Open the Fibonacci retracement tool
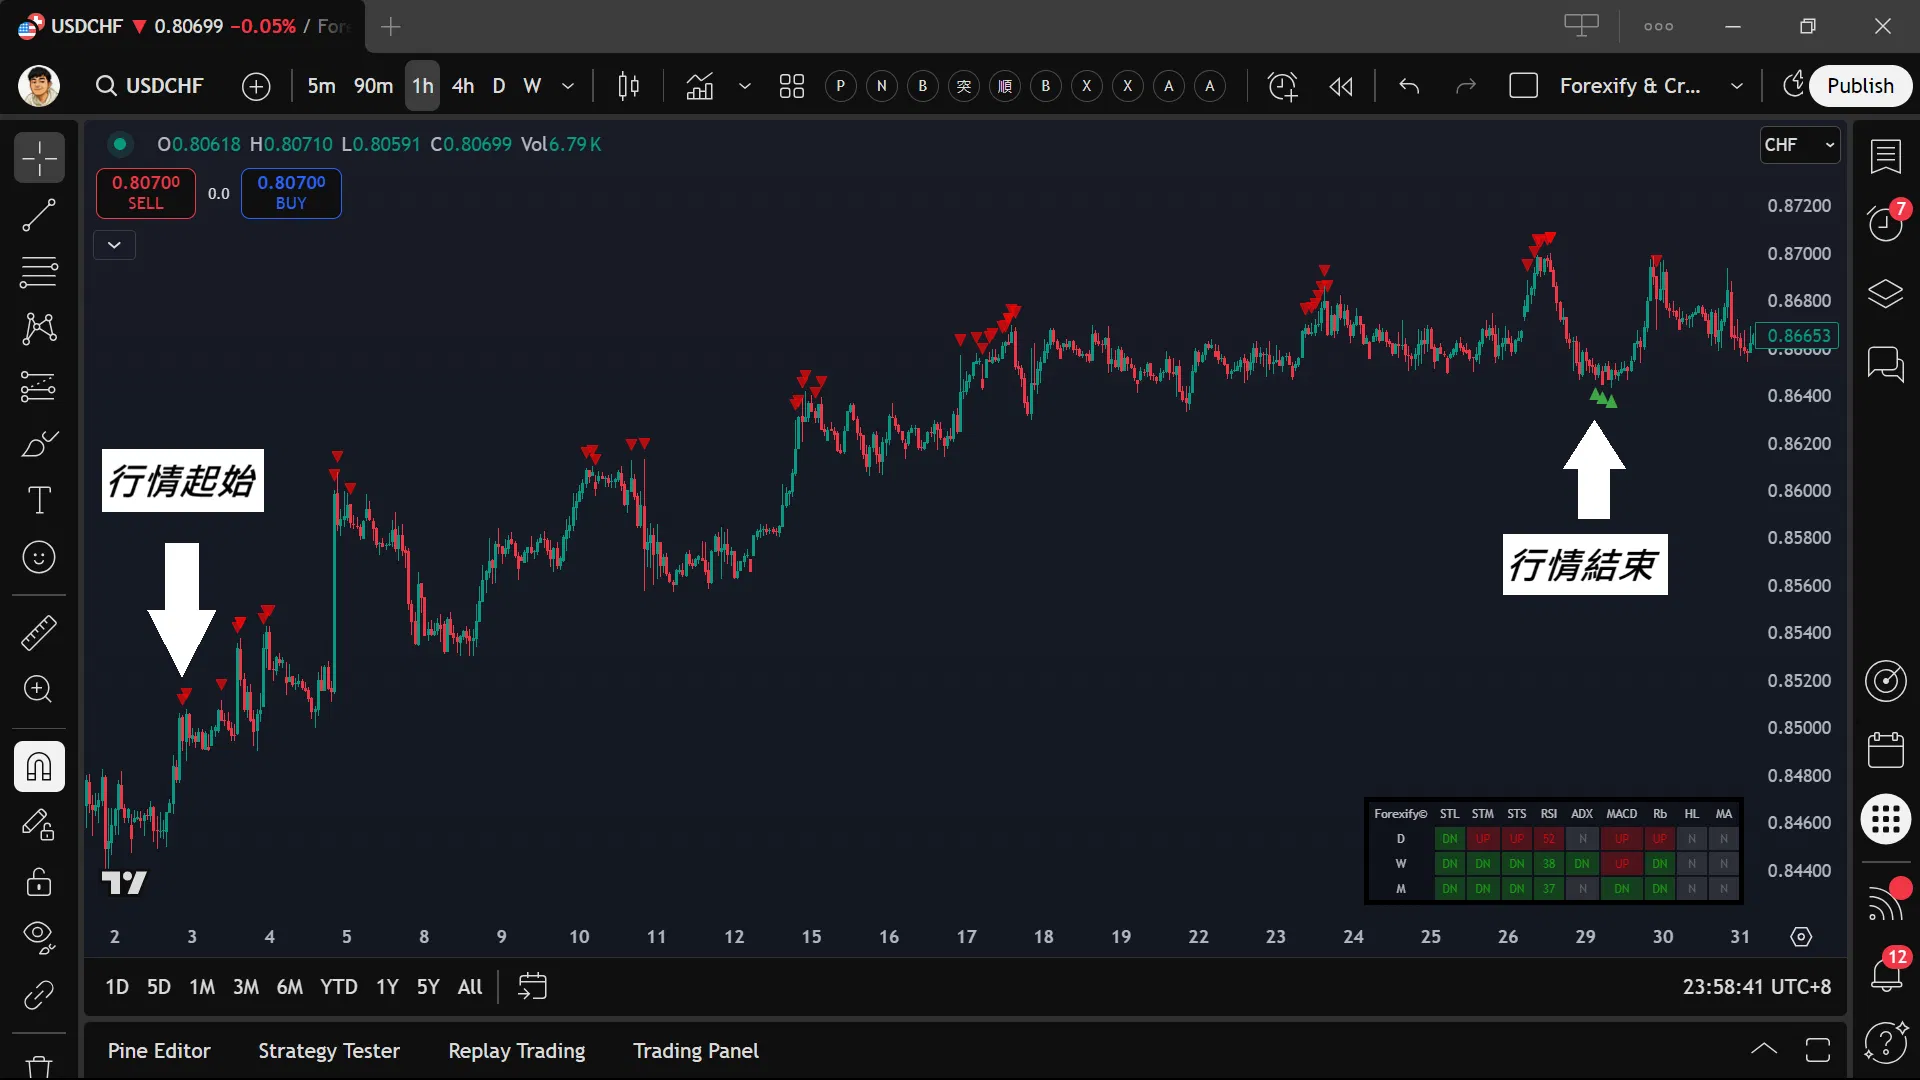 [39, 271]
